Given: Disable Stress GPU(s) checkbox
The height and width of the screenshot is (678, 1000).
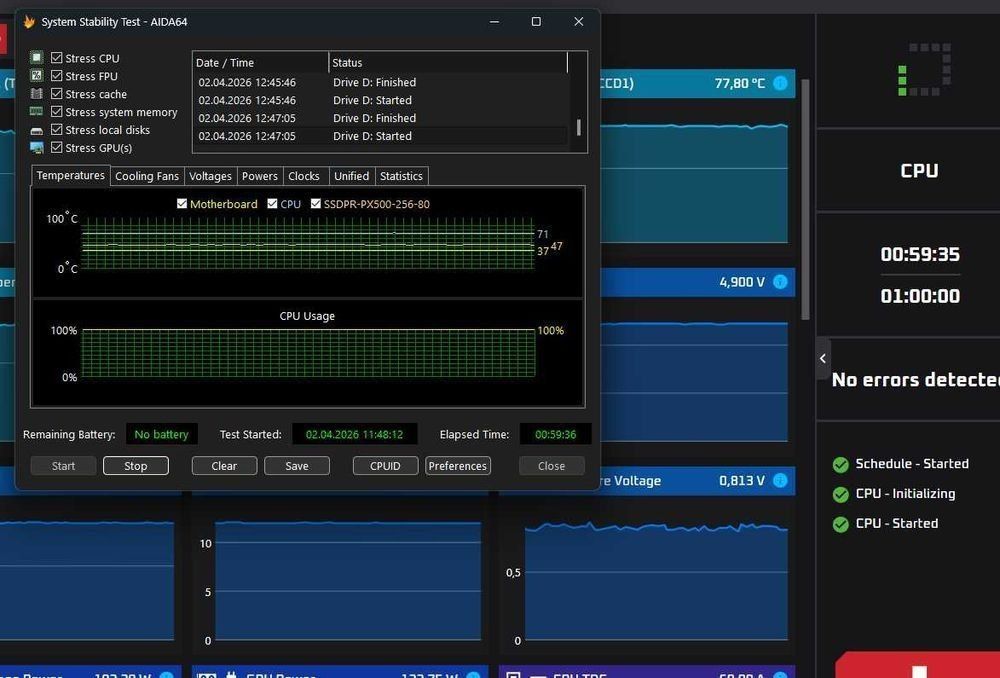Looking at the screenshot, I should pyautogui.click(x=57, y=147).
